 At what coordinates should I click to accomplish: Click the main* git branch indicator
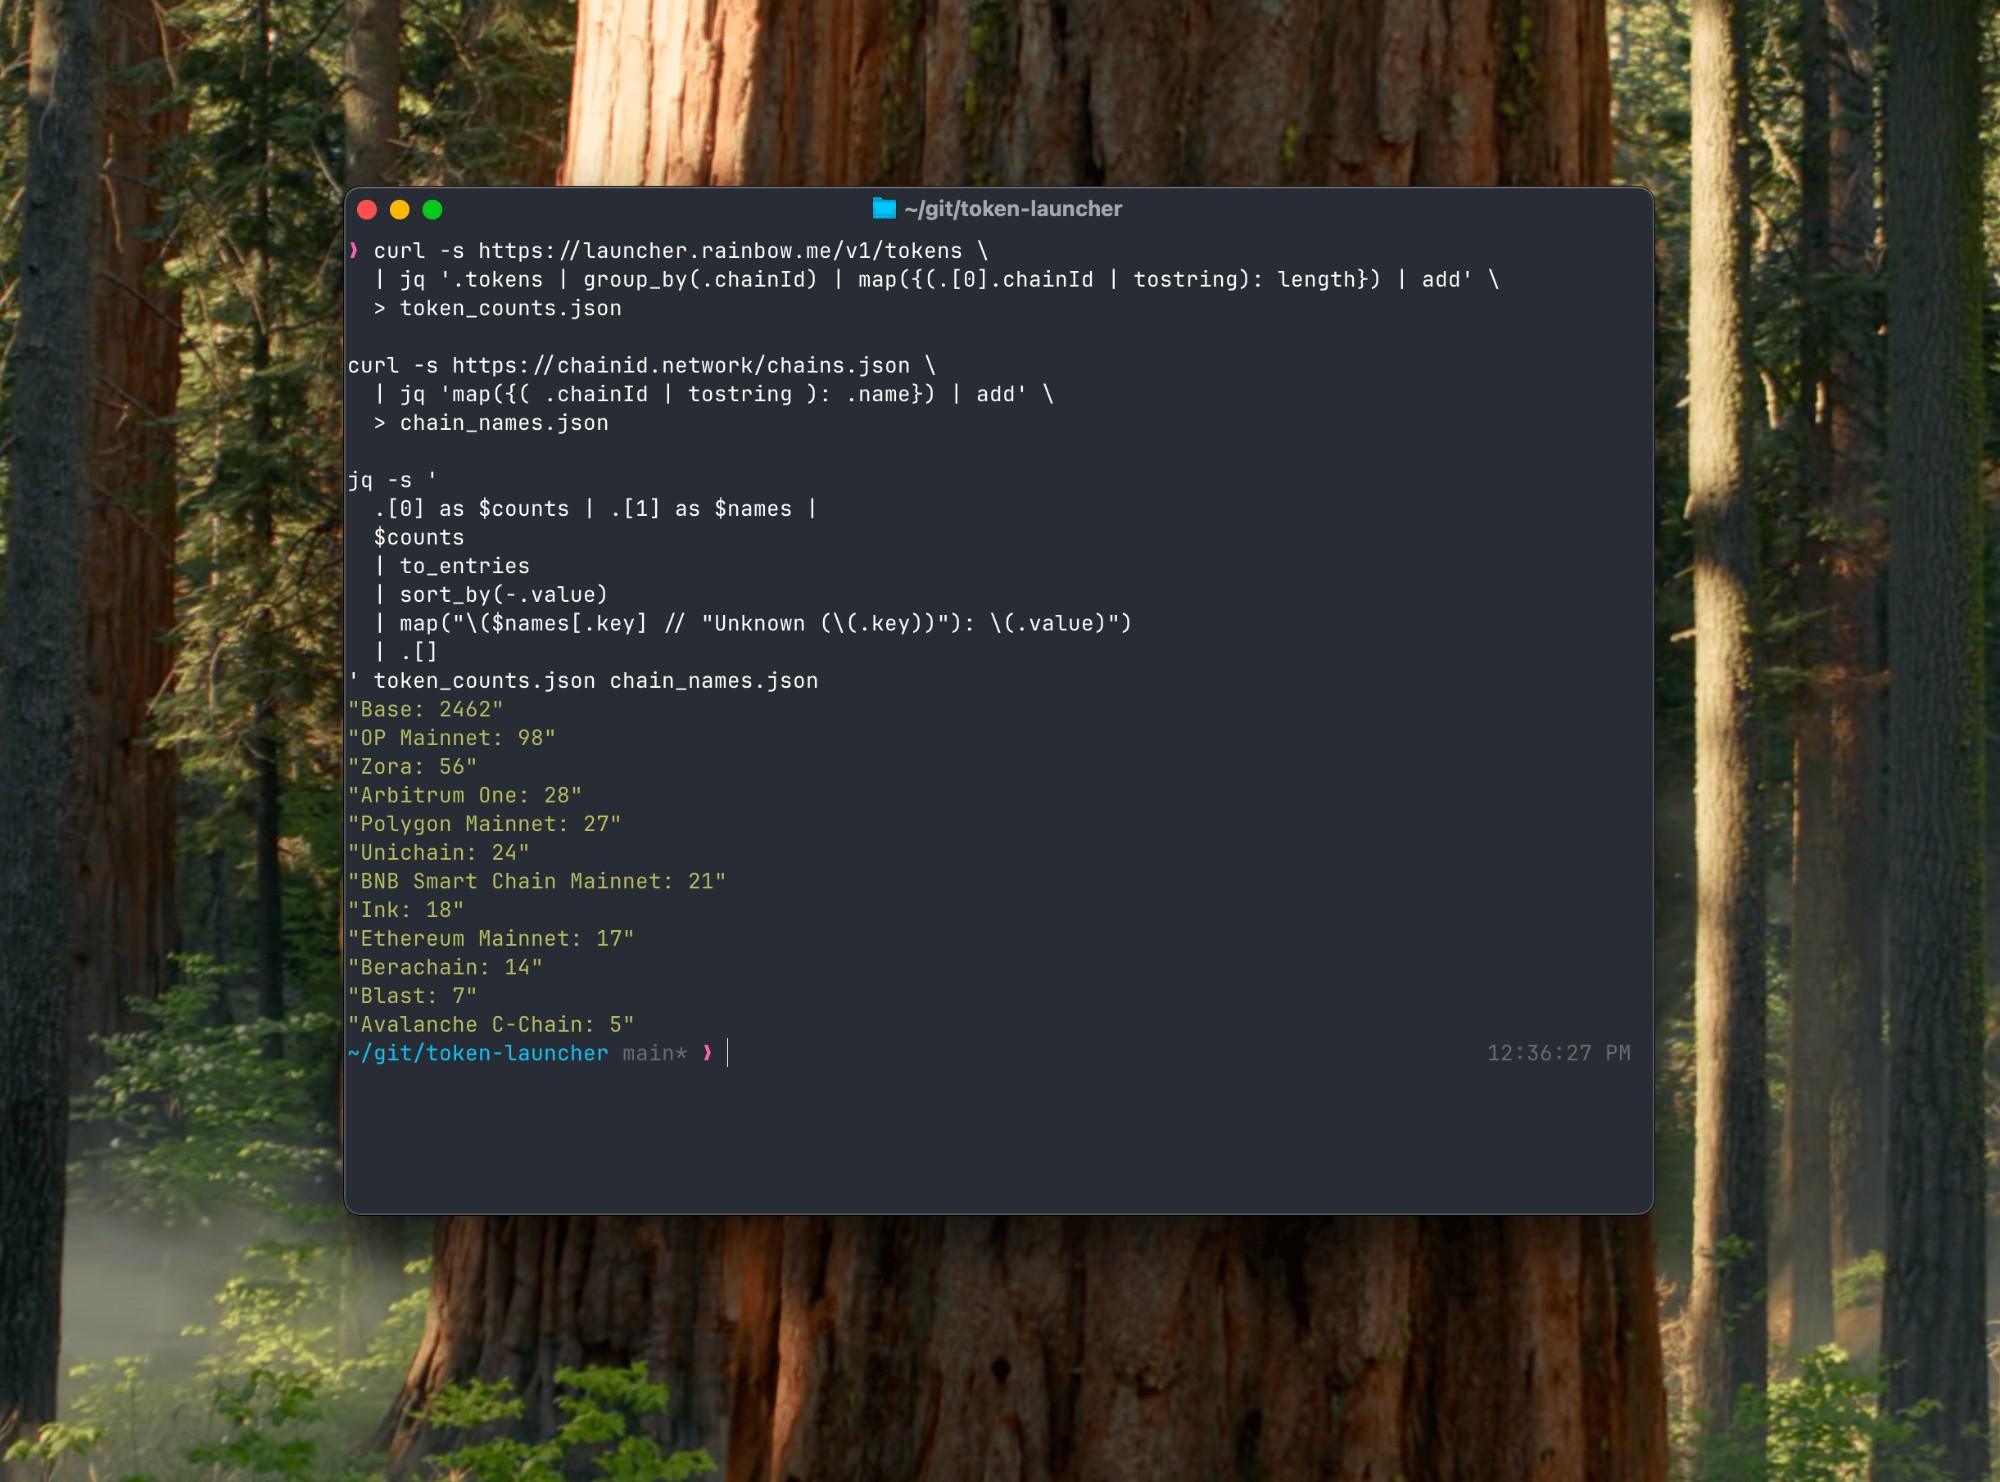coord(654,1054)
